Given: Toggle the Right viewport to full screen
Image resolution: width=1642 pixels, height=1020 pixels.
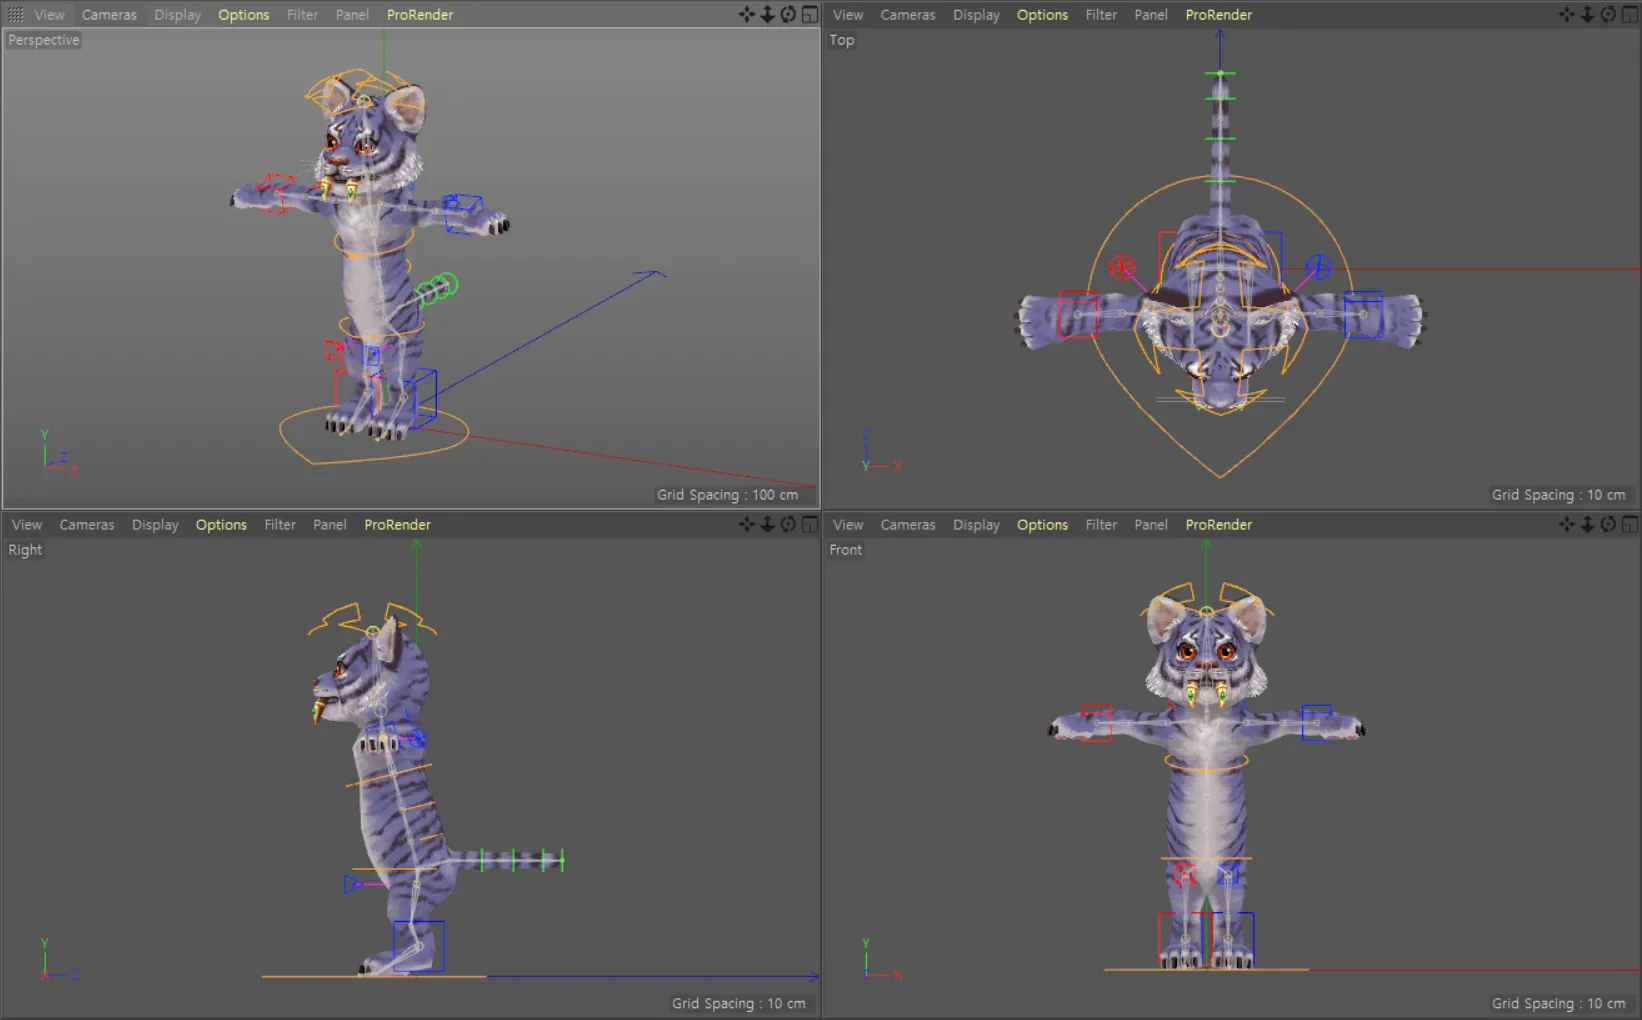Looking at the screenshot, I should [x=809, y=524].
